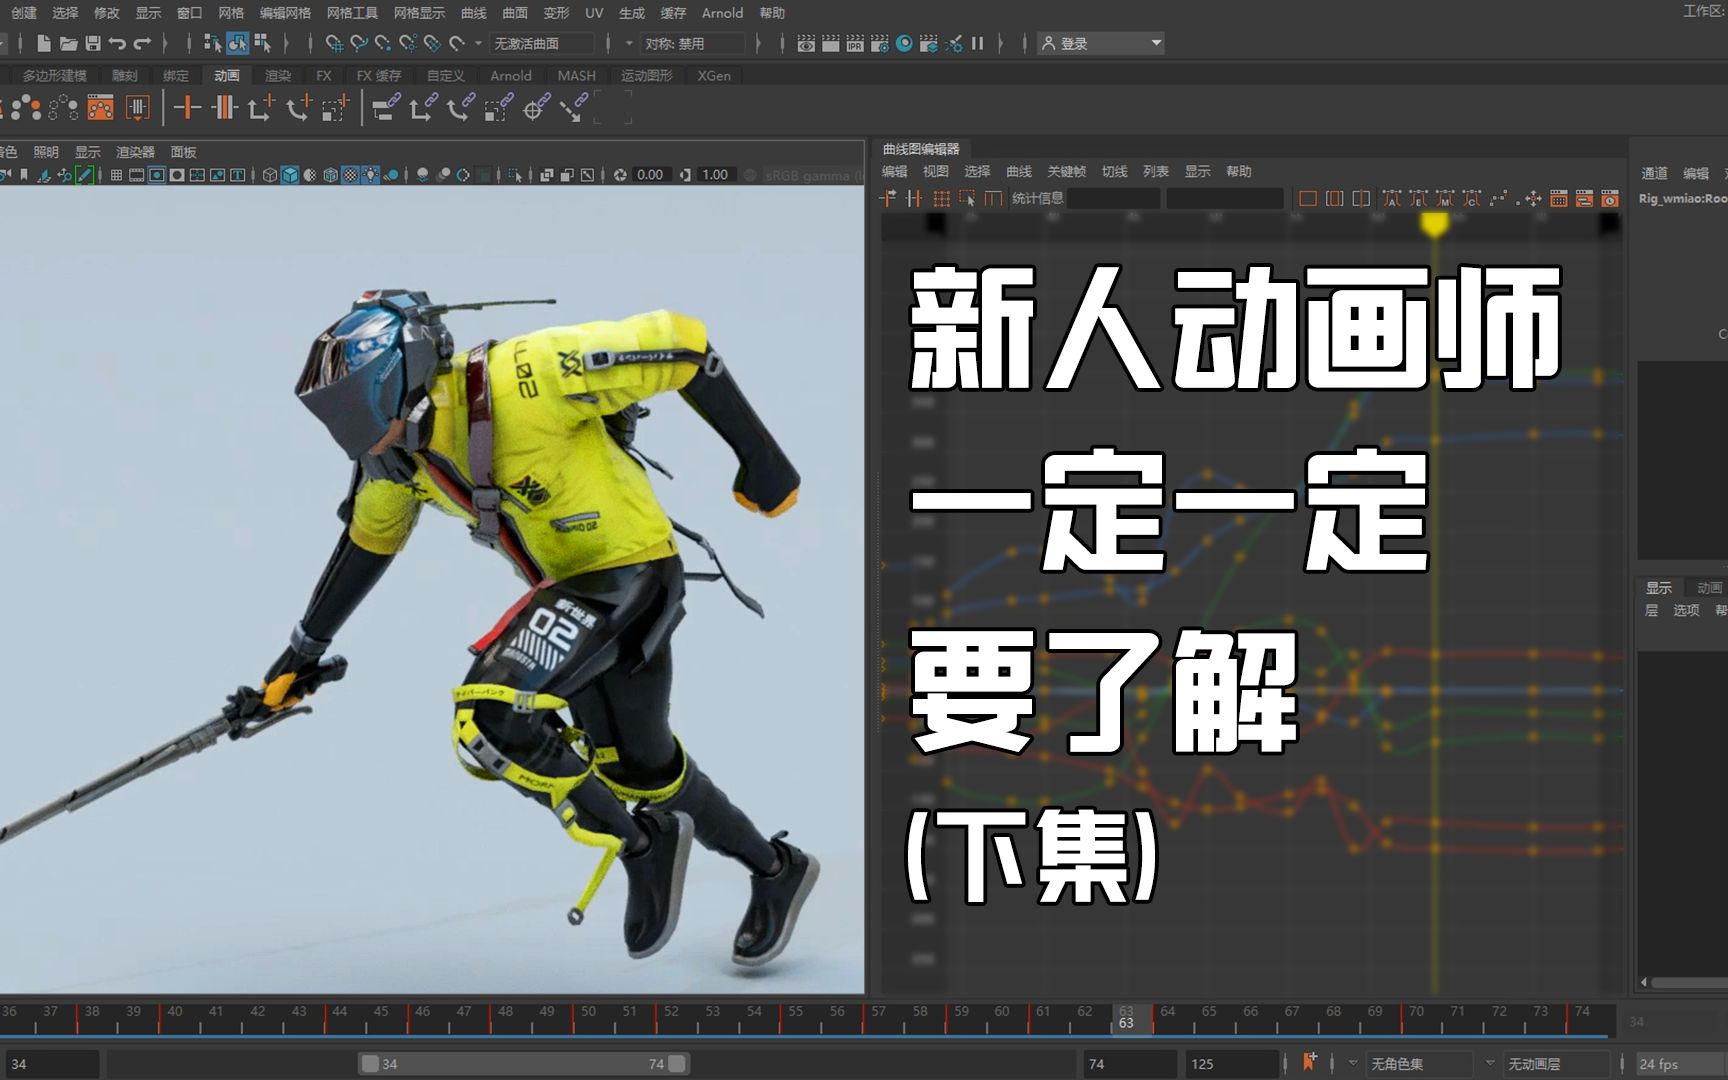Viewport: 1728px width, 1080px height.
Task: Click the Render Settings clapboard gear icon
Action: click(x=880, y=43)
